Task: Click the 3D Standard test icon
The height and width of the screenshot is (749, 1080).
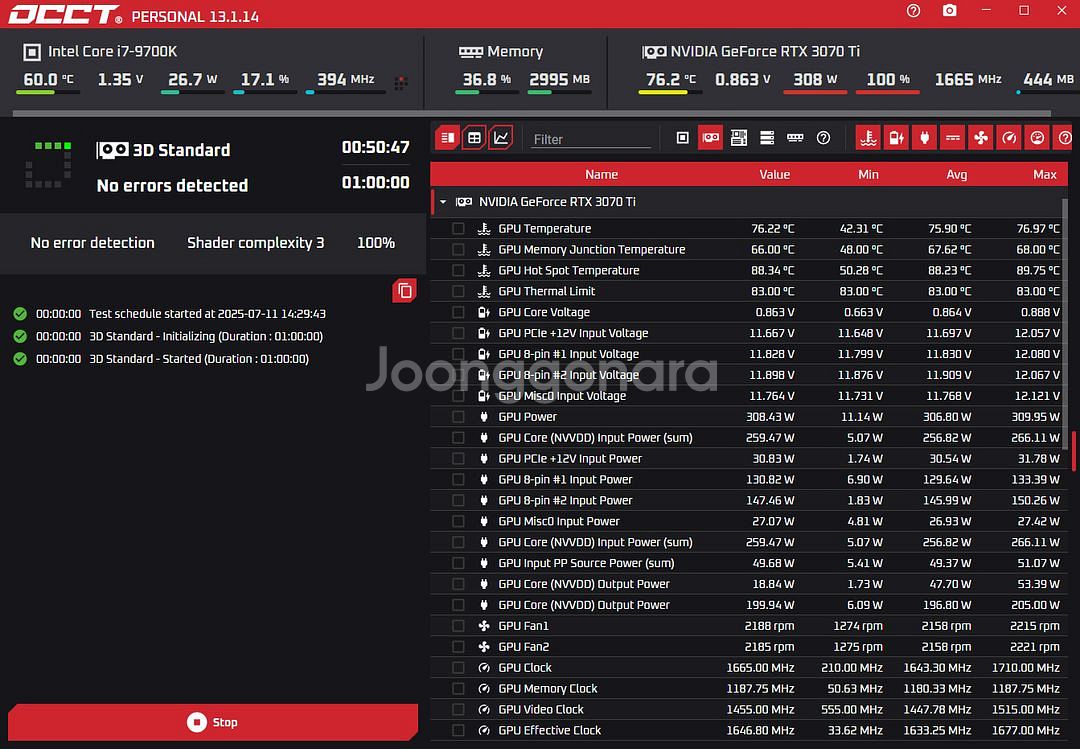Action: point(112,150)
